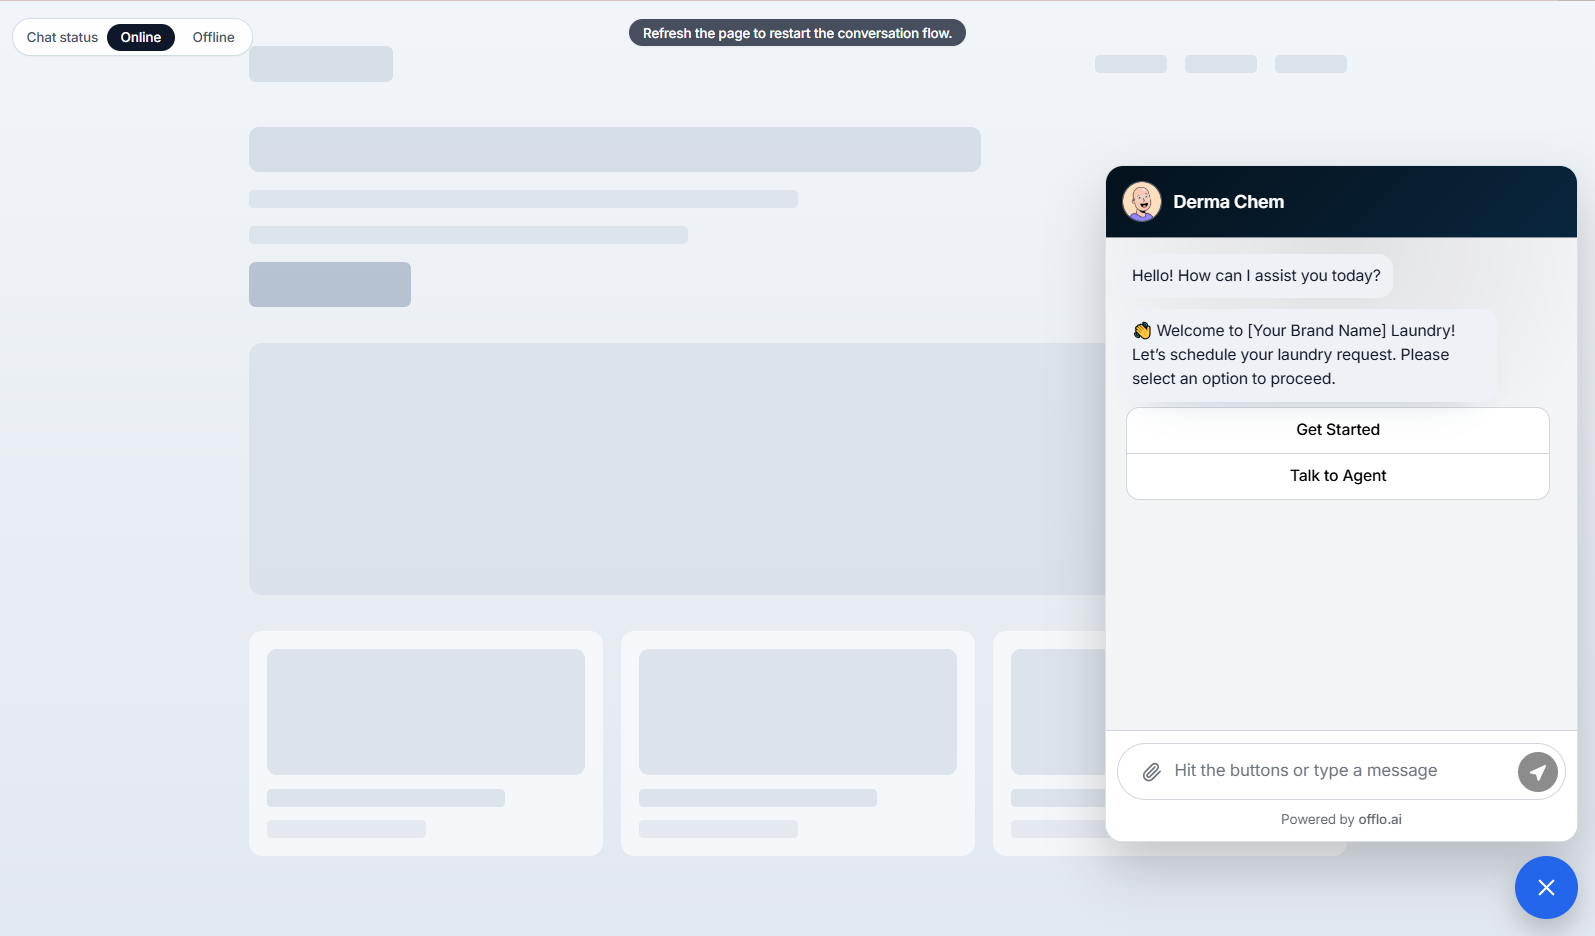The height and width of the screenshot is (936, 1595).
Task: Click the Derma Chem avatar image
Action: (1142, 202)
